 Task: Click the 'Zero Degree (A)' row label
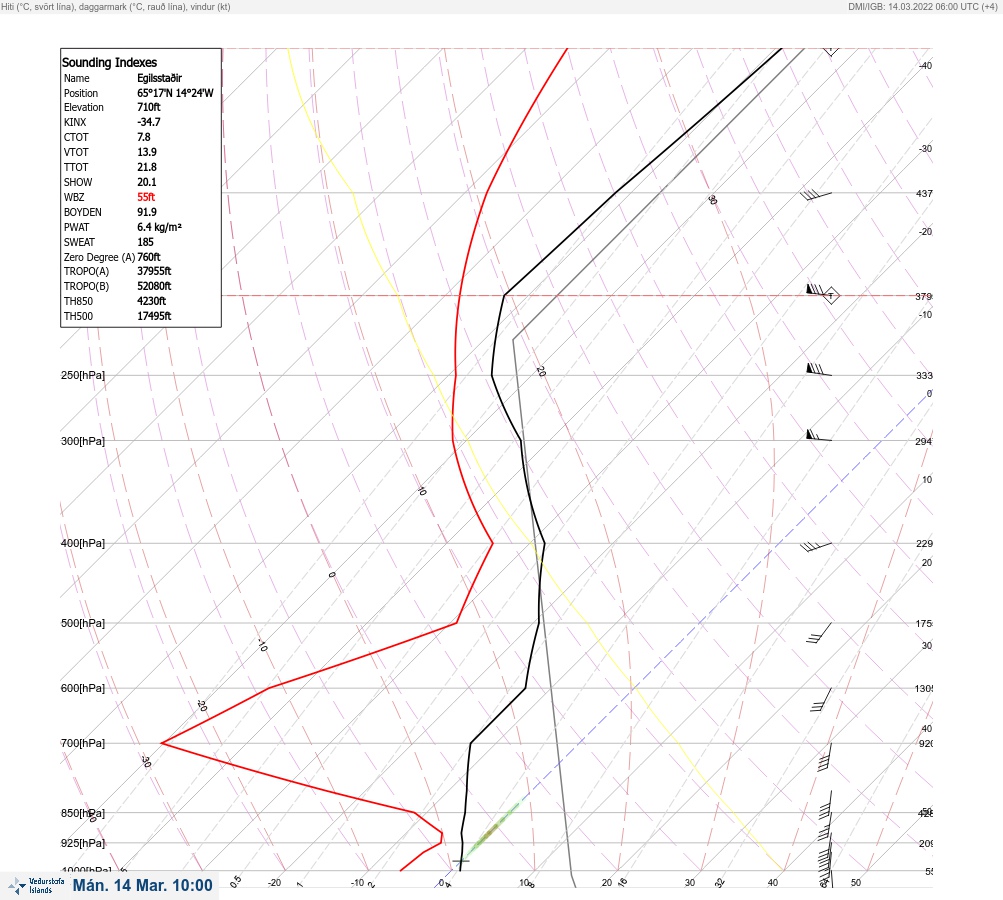[99, 257]
